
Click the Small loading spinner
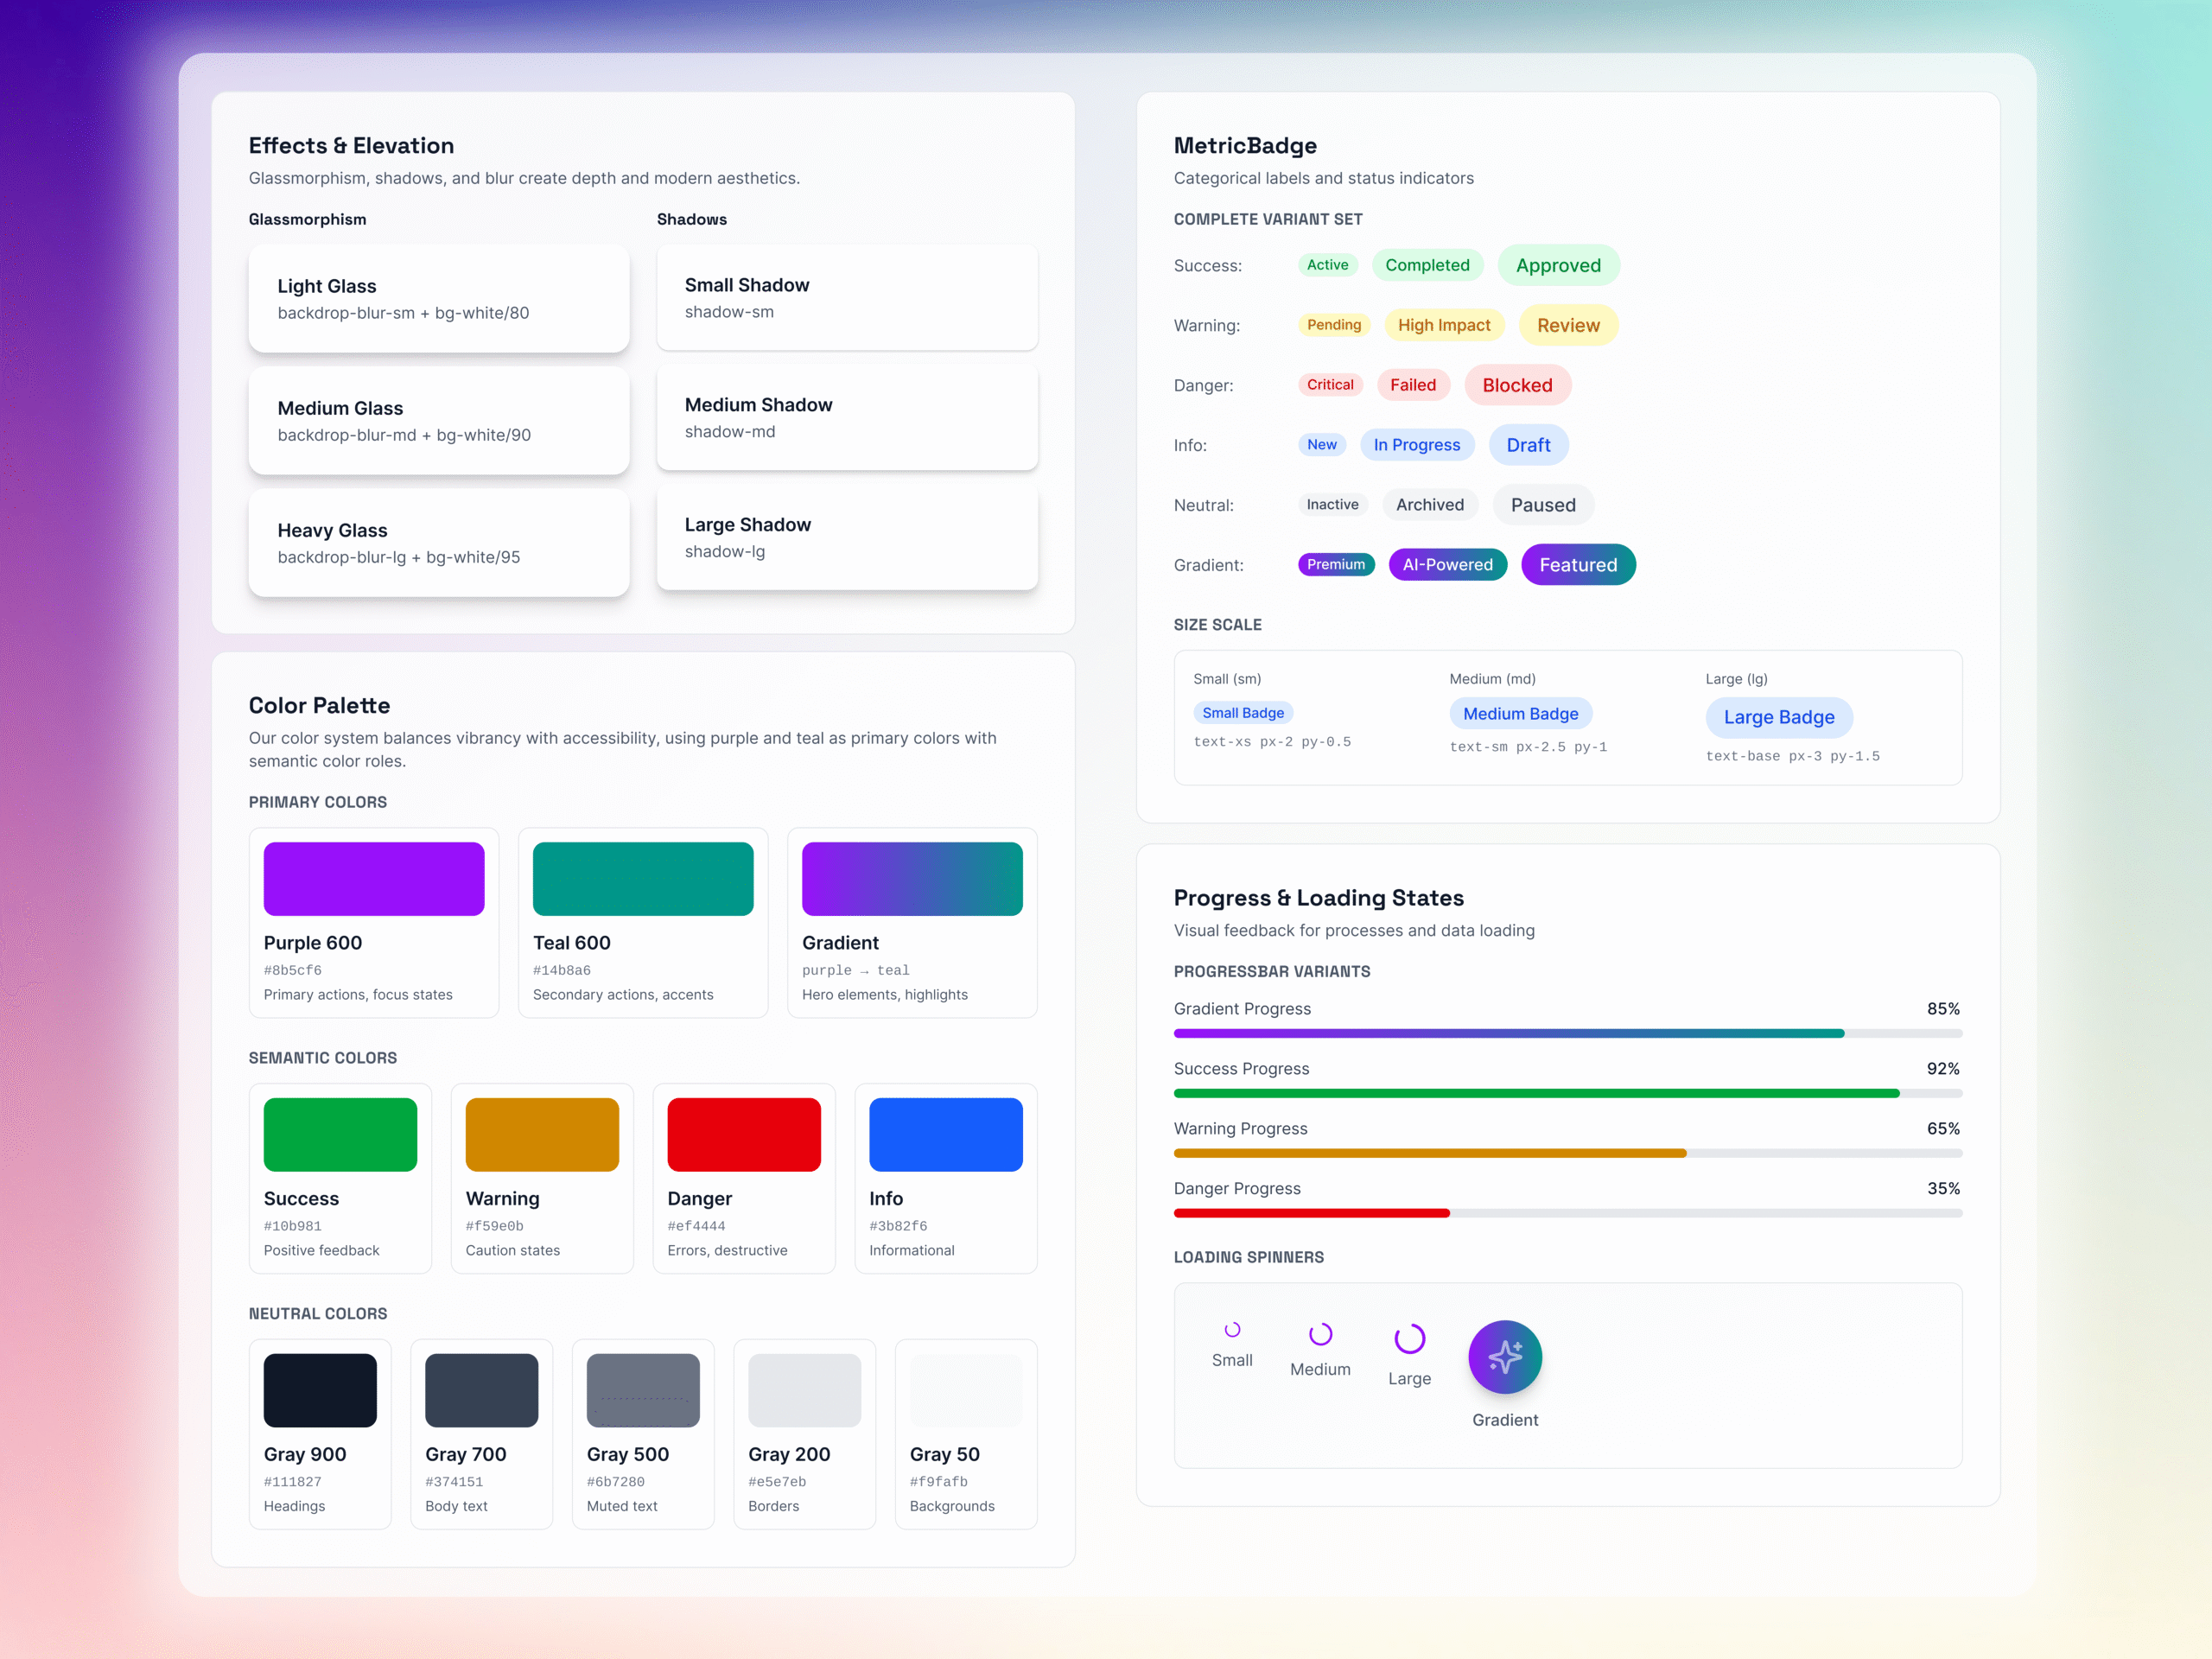click(x=1232, y=1329)
